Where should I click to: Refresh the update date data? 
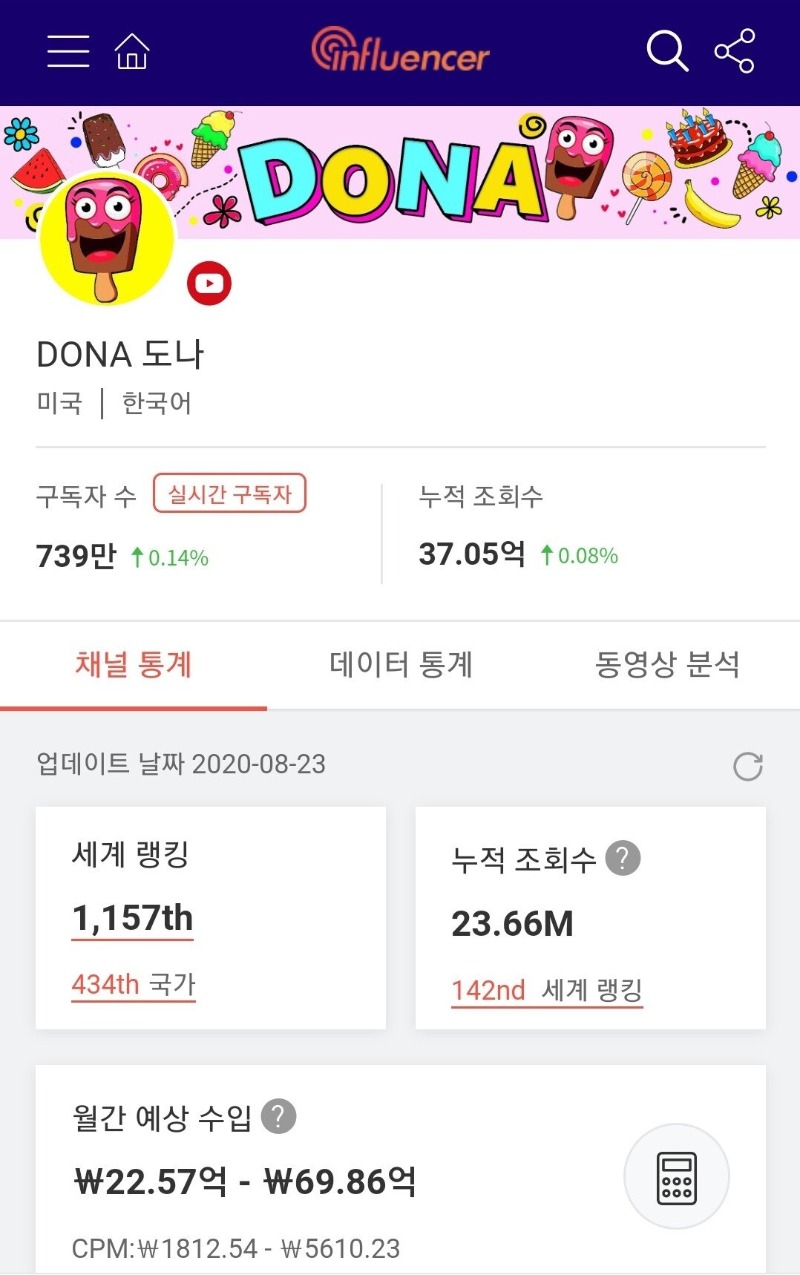(747, 766)
